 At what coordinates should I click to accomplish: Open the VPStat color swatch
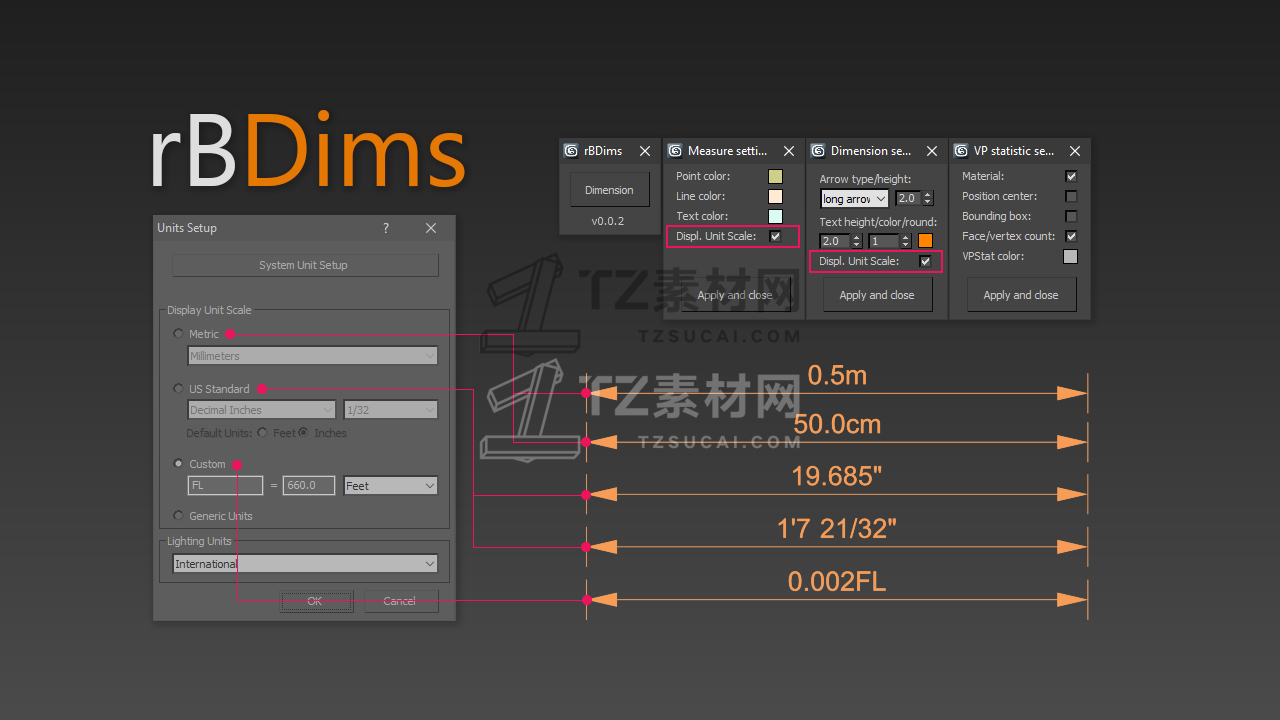point(1071,256)
